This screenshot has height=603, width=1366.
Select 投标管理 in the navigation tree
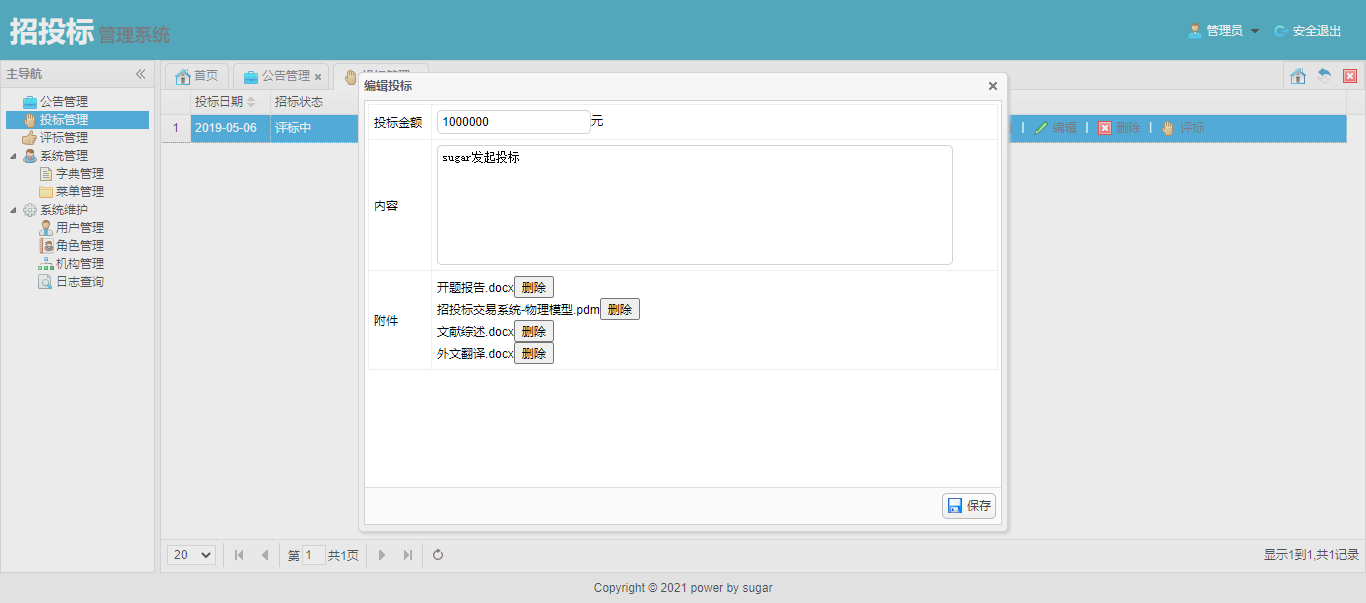click(63, 120)
